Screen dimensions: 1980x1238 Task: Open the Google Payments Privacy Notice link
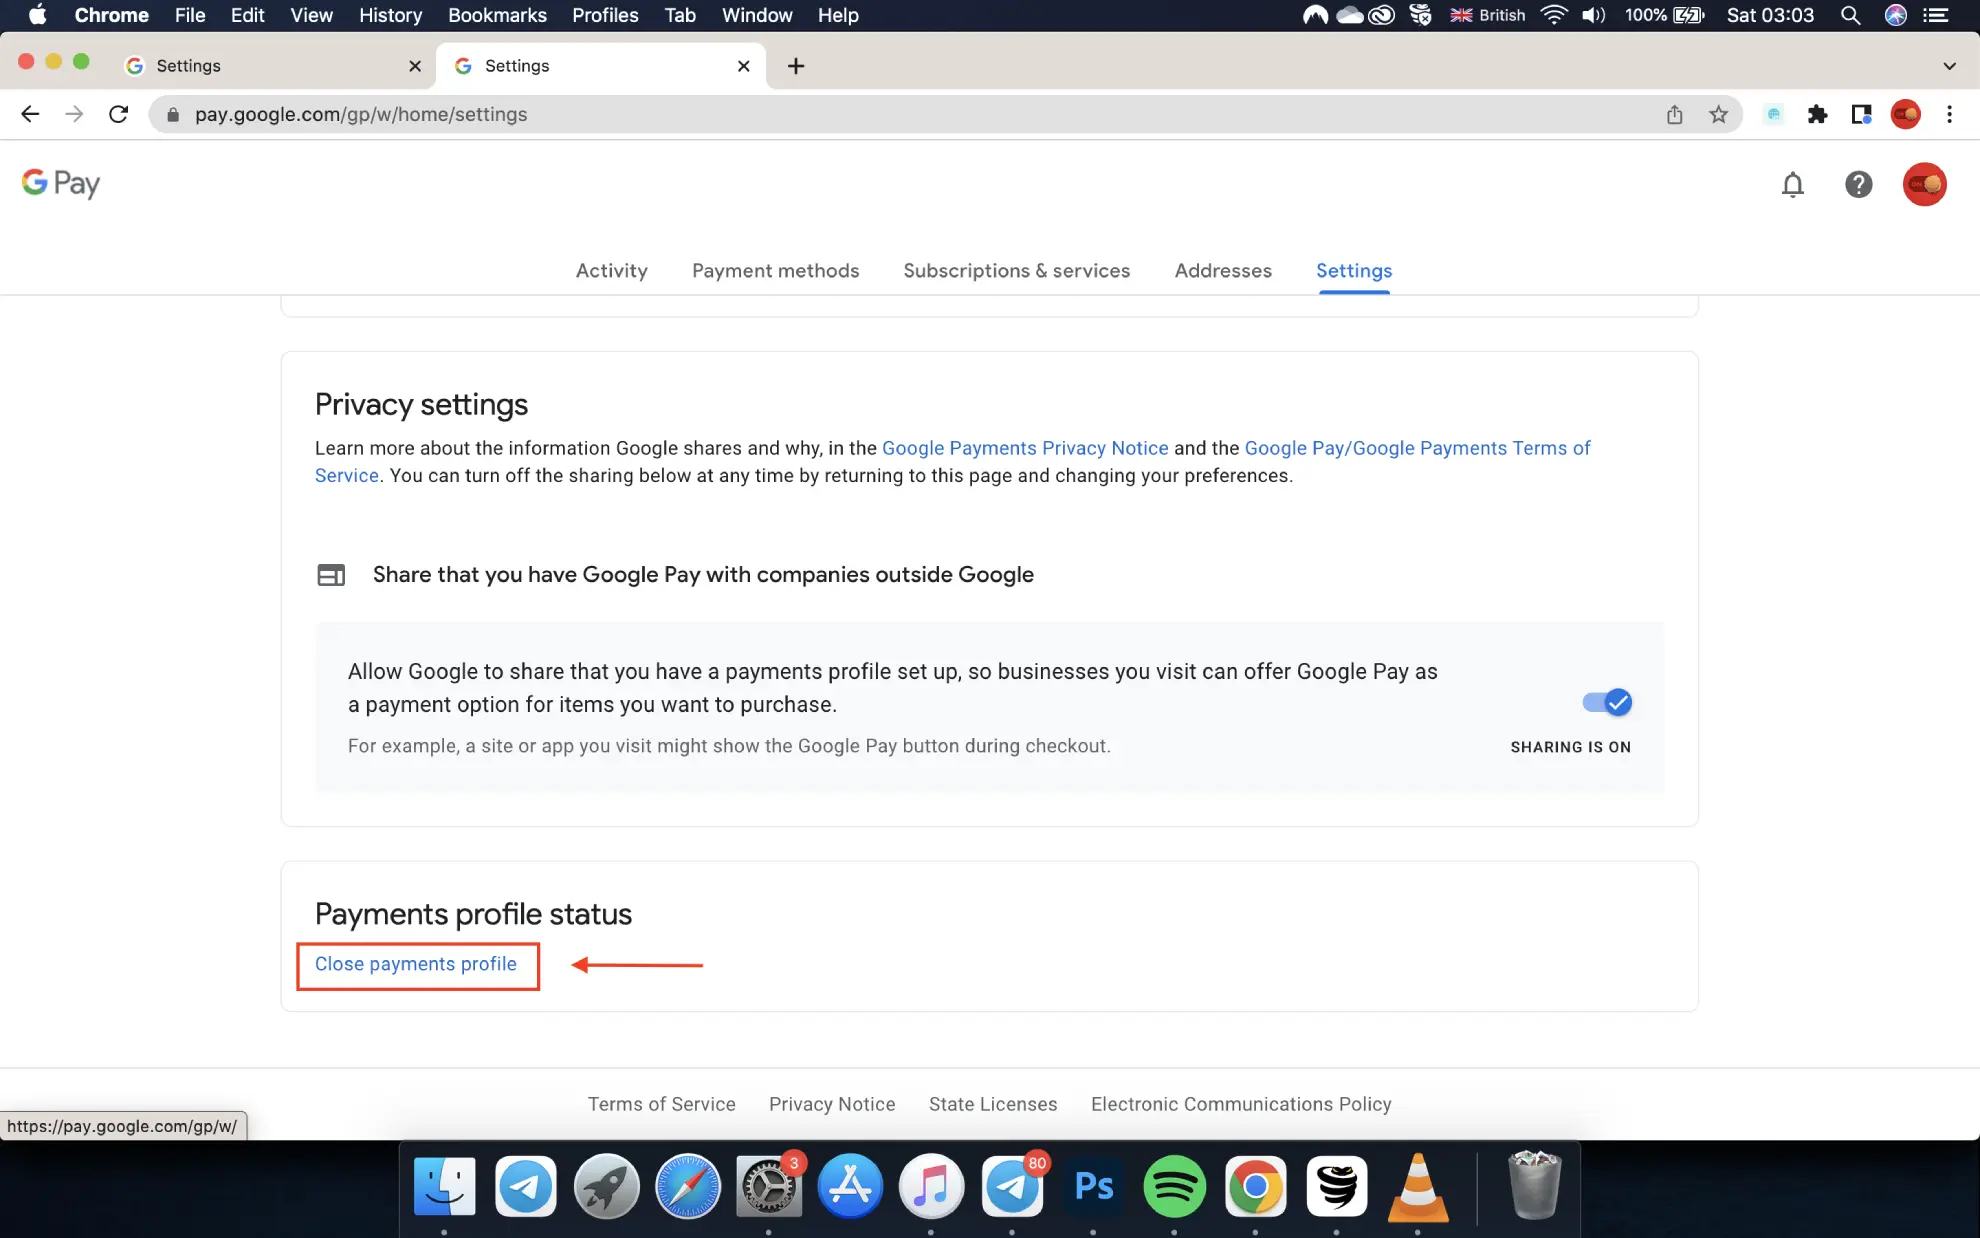(x=1025, y=448)
